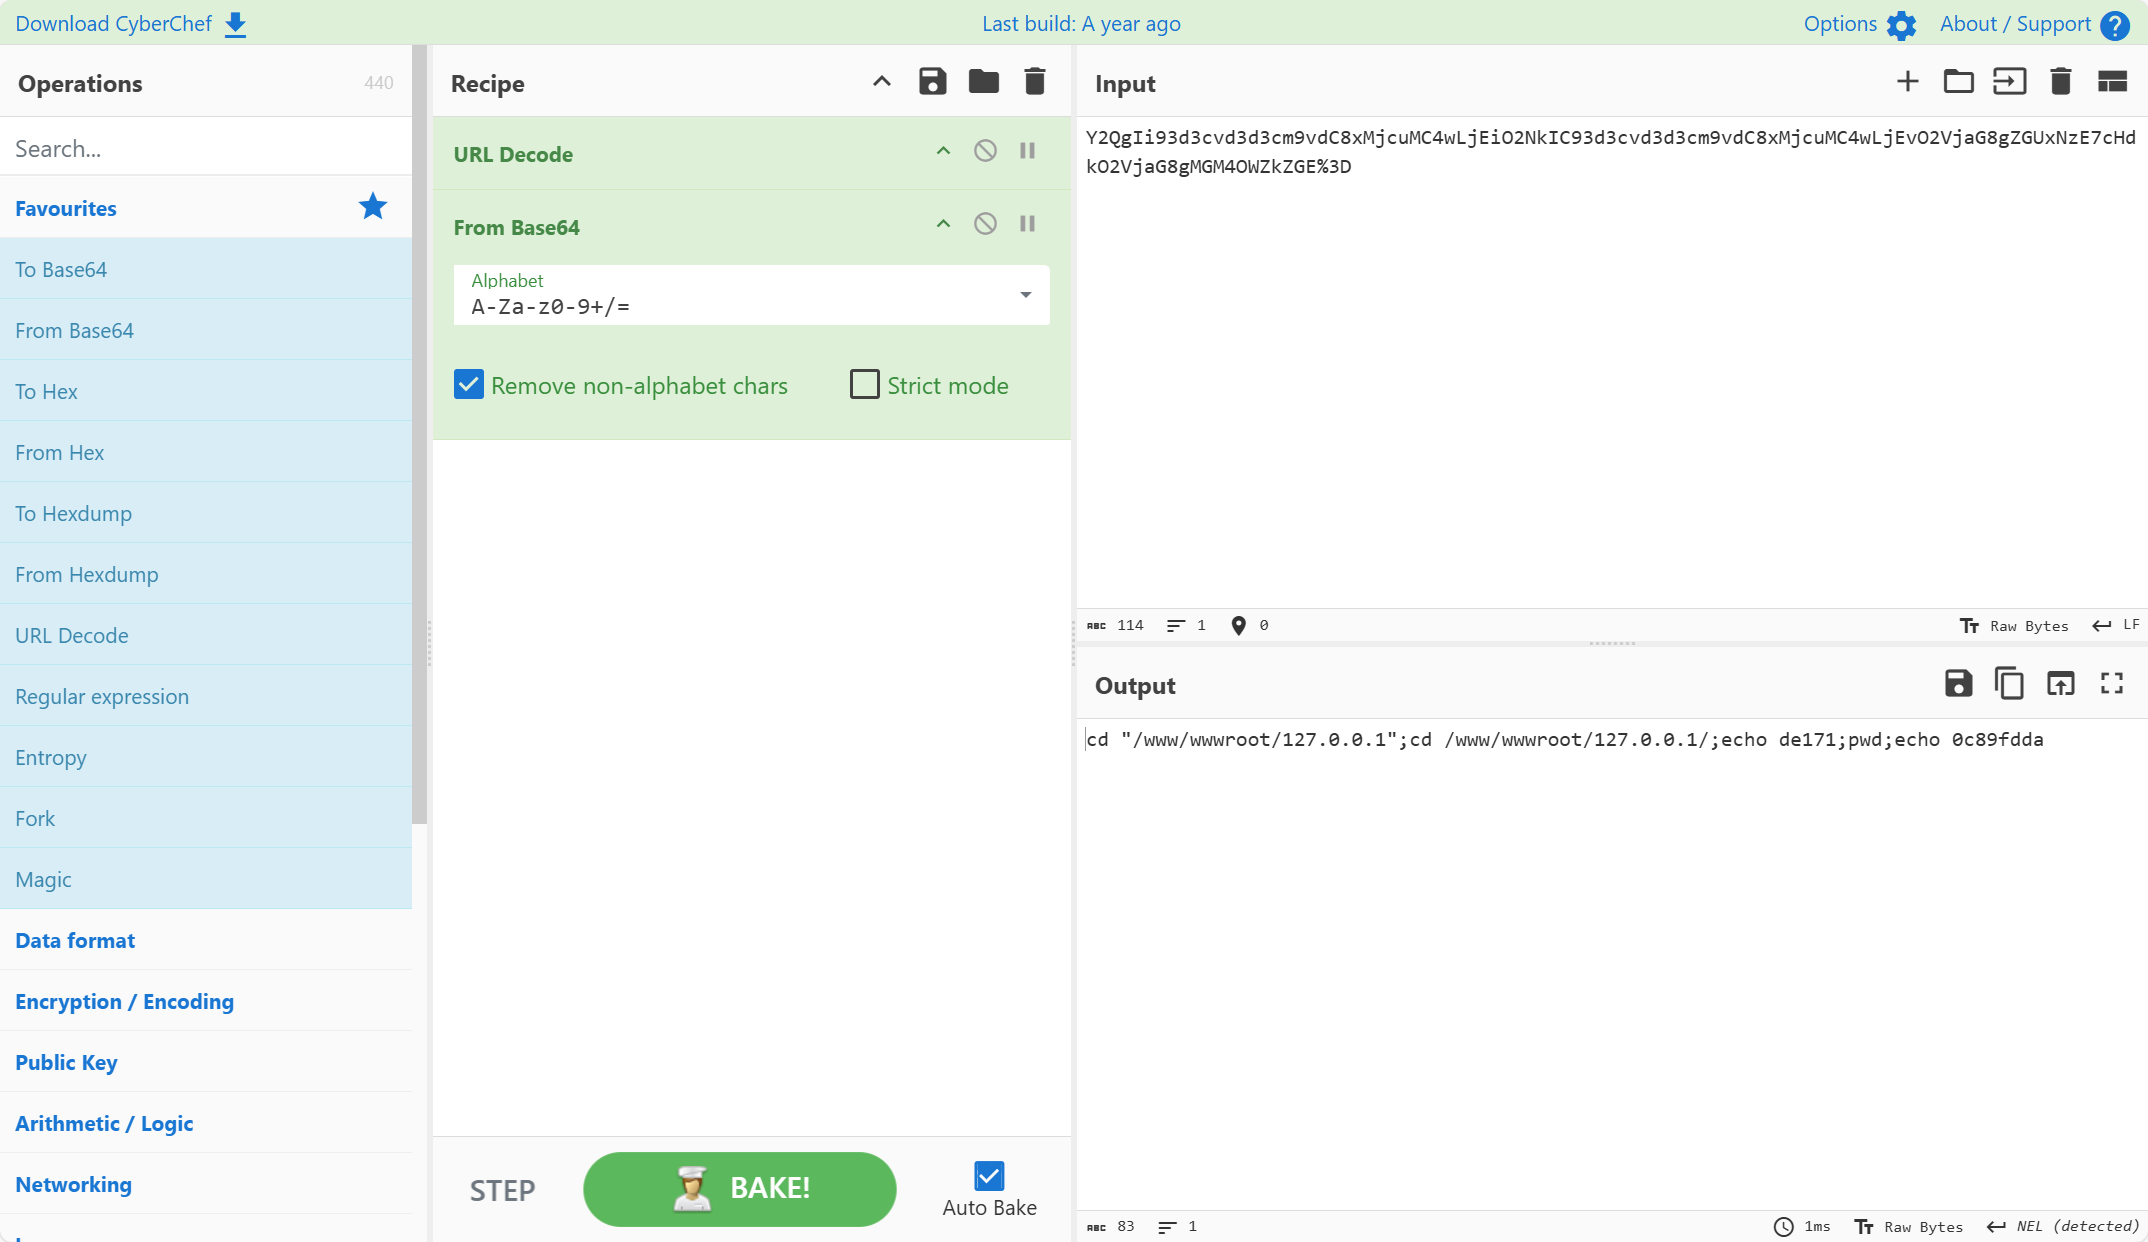Viewport: 2148px width, 1242px height.
Task: Focus the operations Search field
Action: (205, 148)
